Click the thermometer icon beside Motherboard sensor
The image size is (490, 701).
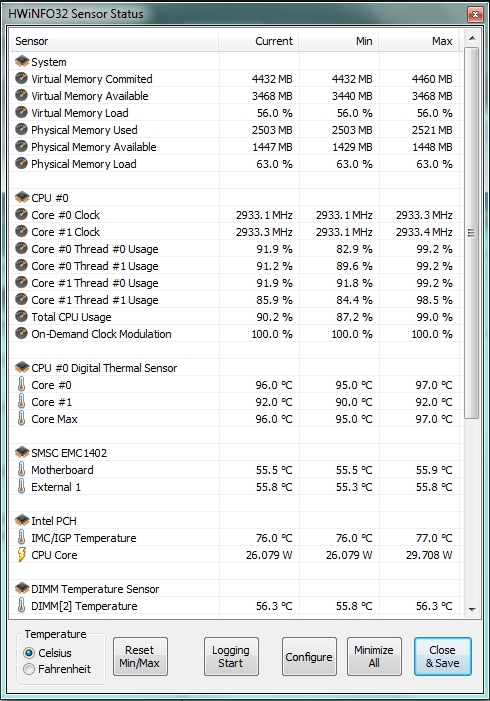21,469
